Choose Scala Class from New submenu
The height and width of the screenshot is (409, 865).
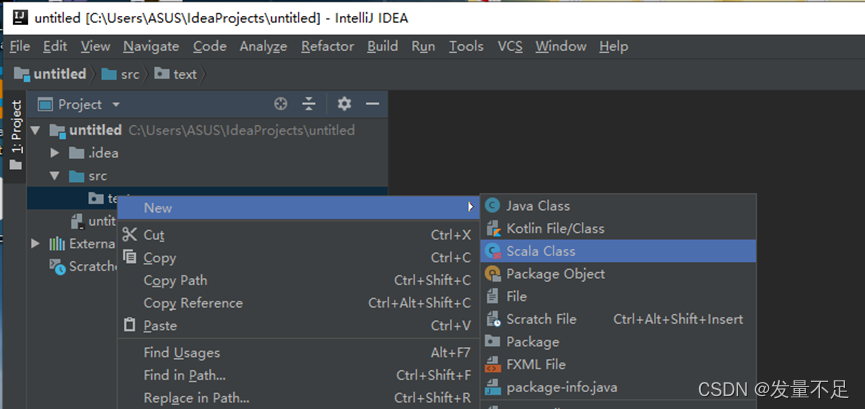click(x=618, y=251)
